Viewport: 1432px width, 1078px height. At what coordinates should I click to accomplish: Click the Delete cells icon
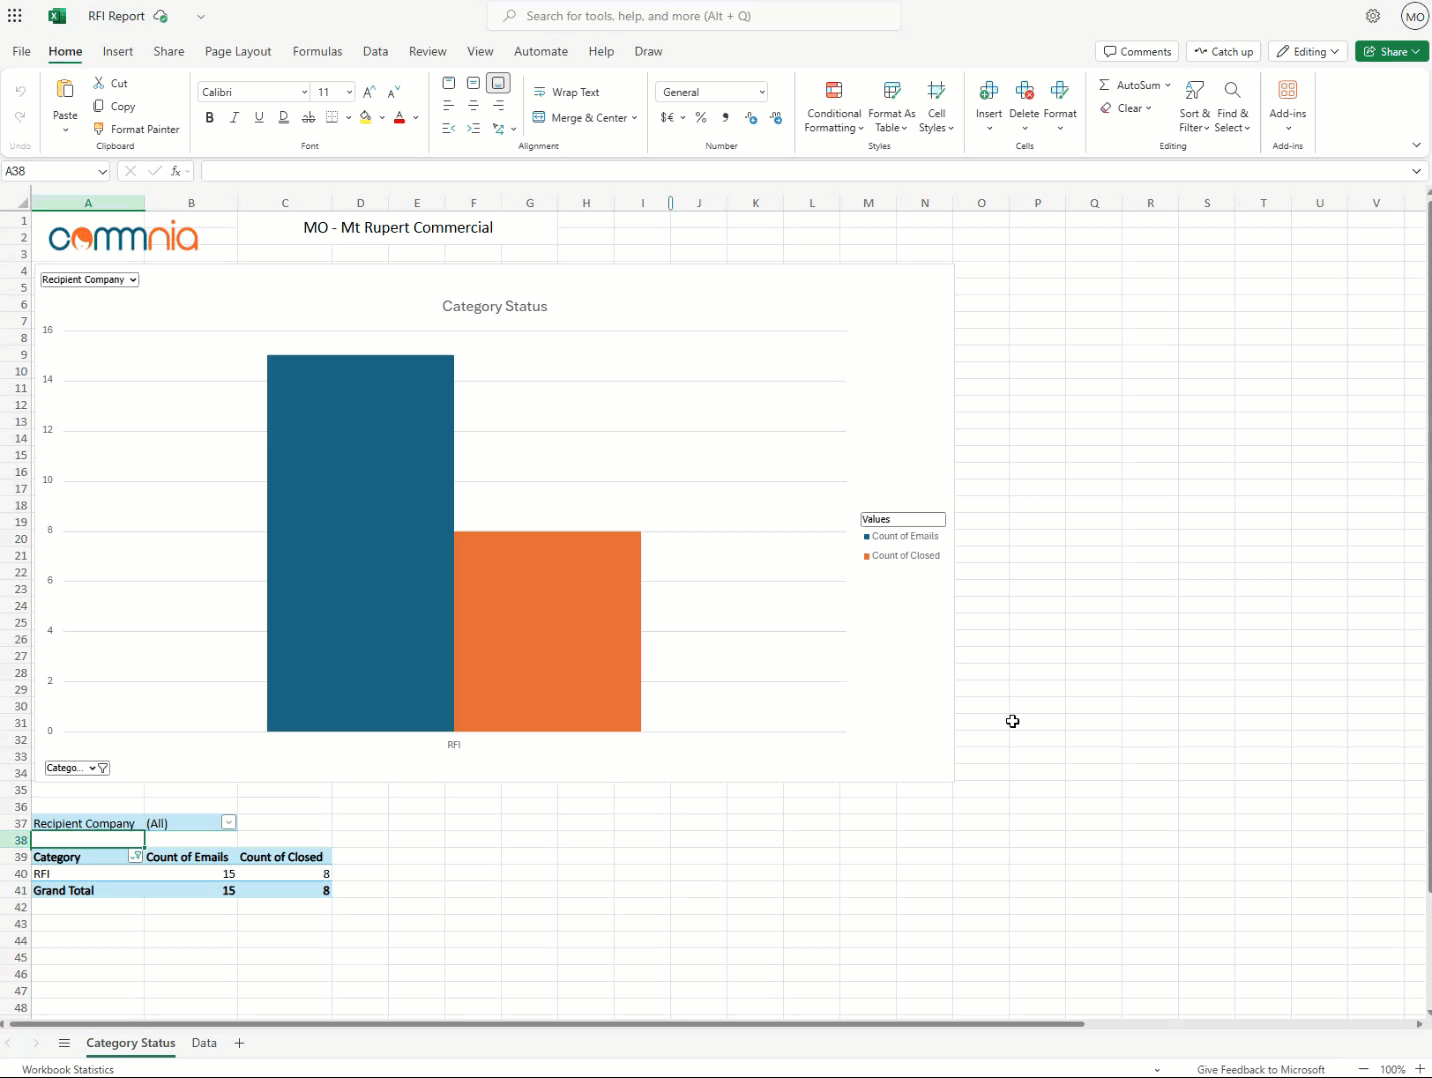[x=1024, y=91]
